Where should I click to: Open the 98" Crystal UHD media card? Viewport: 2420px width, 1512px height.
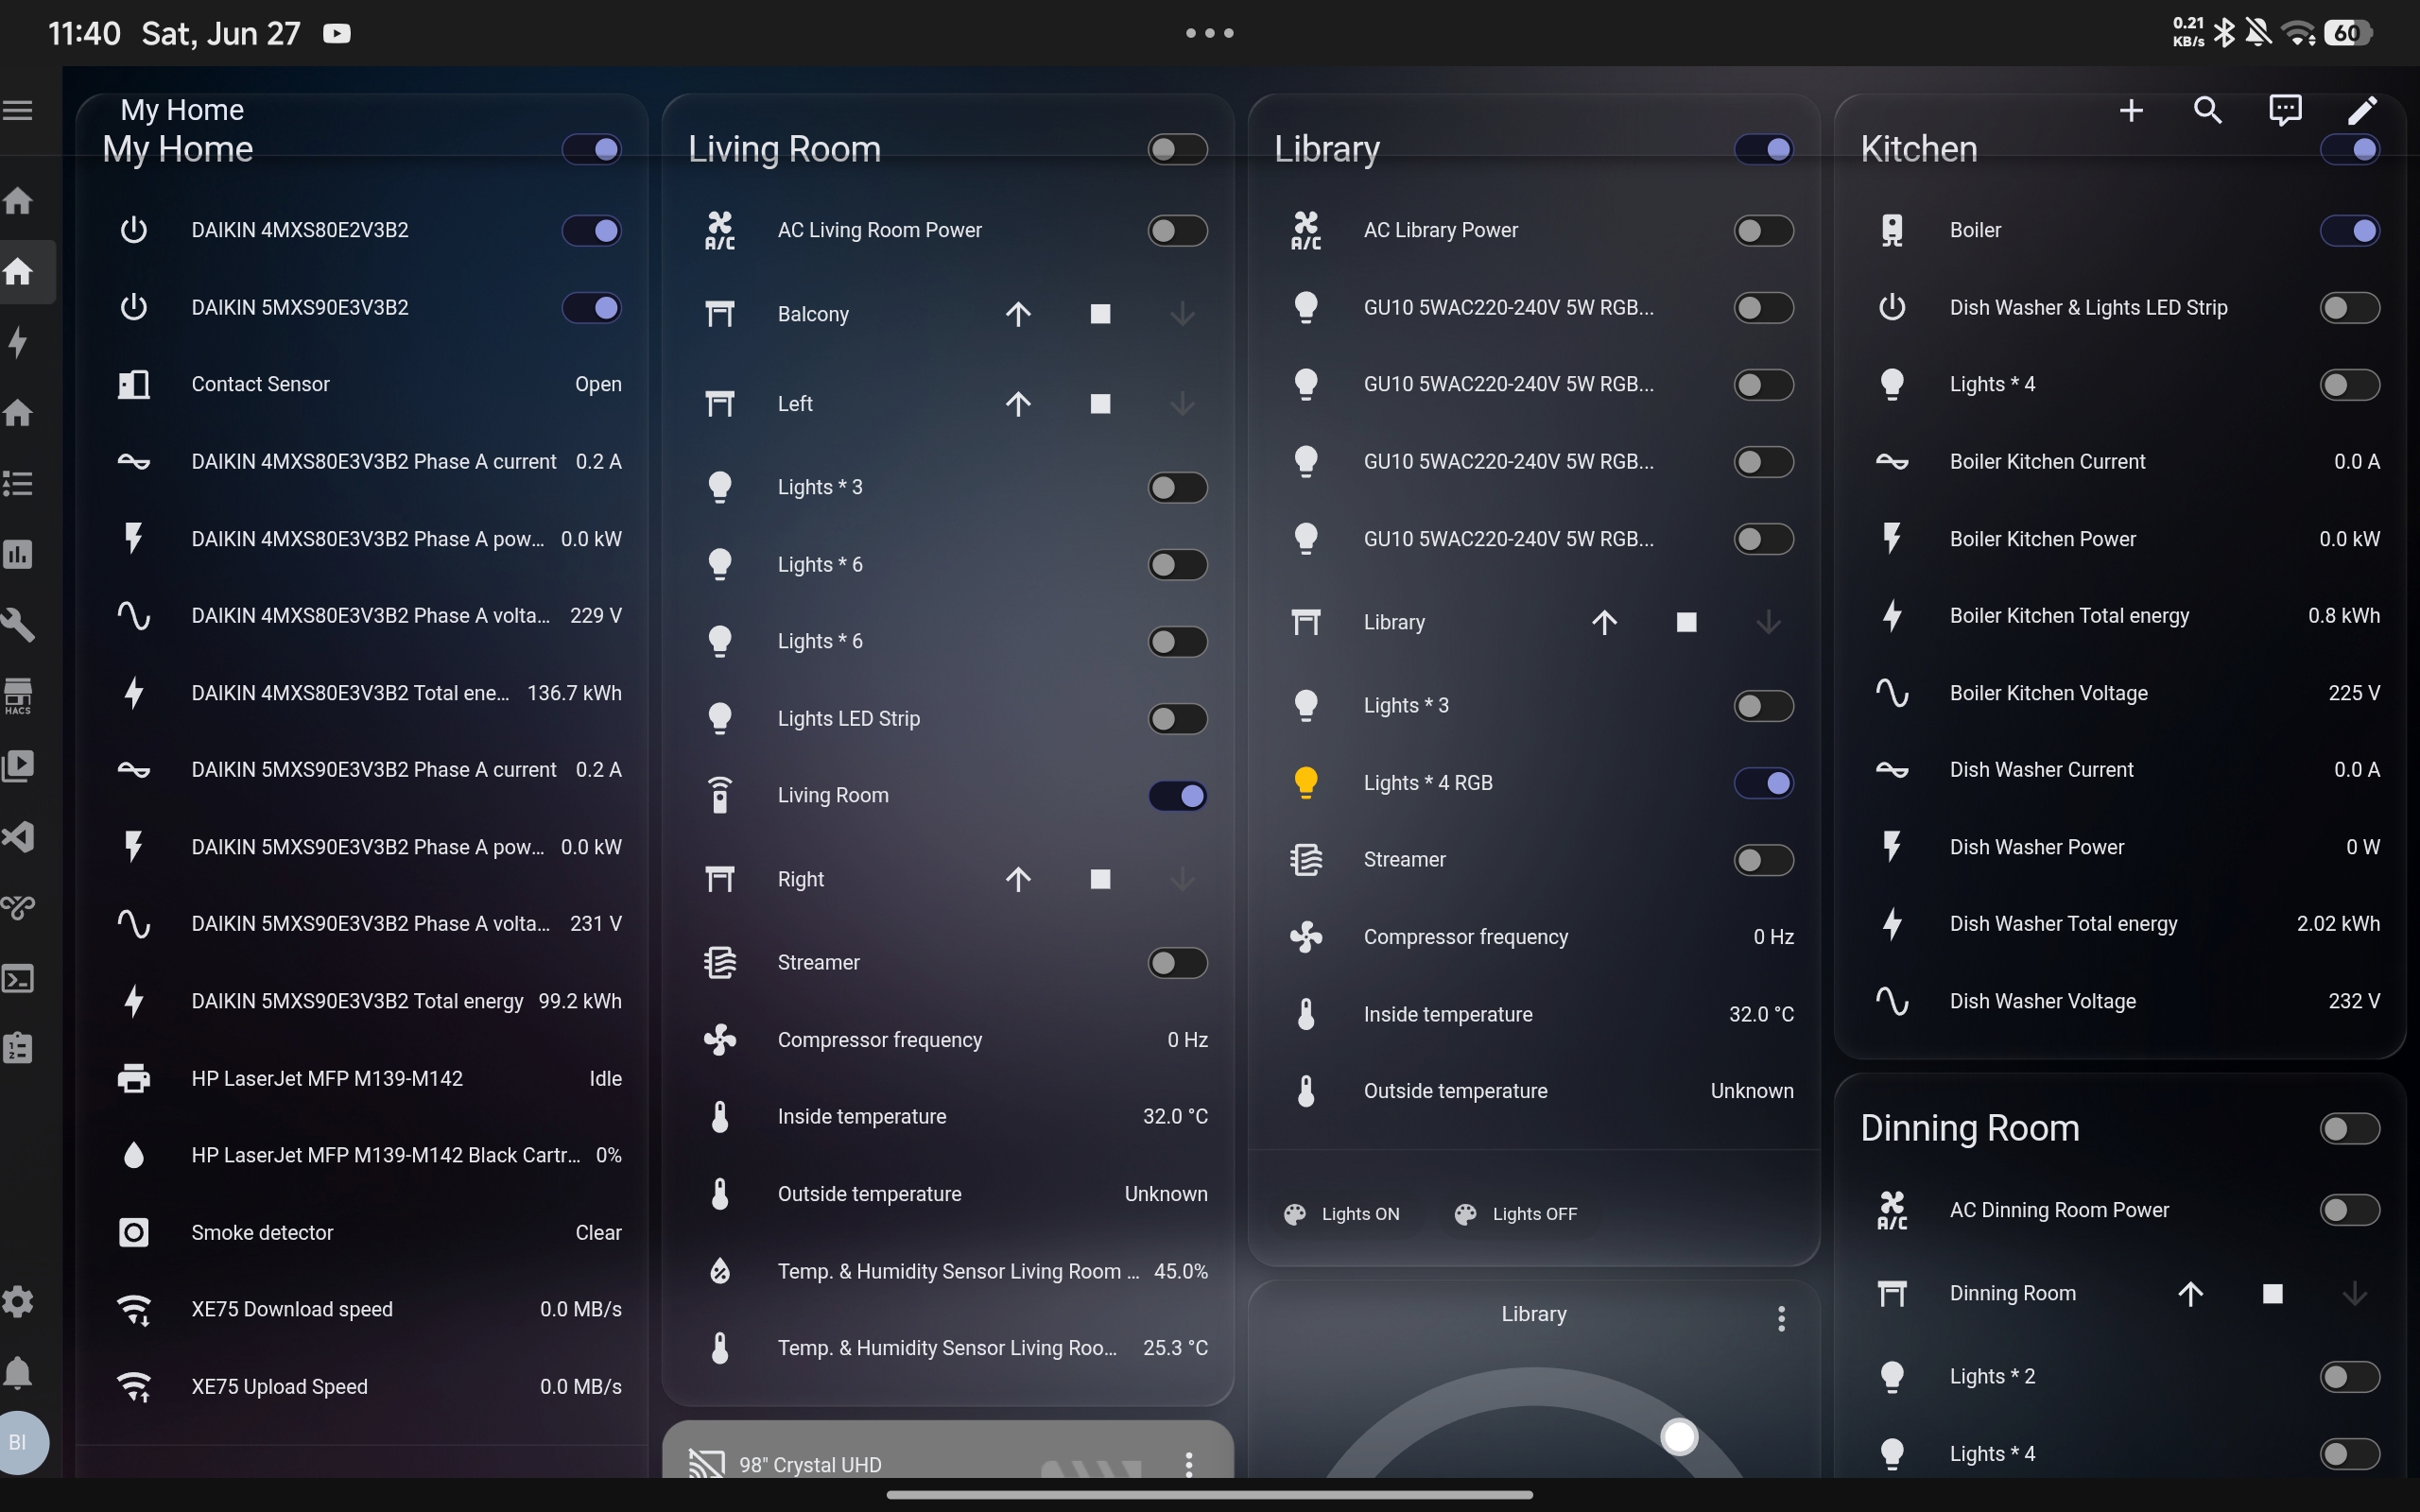pyautogui.click(x=947, y=1450)
